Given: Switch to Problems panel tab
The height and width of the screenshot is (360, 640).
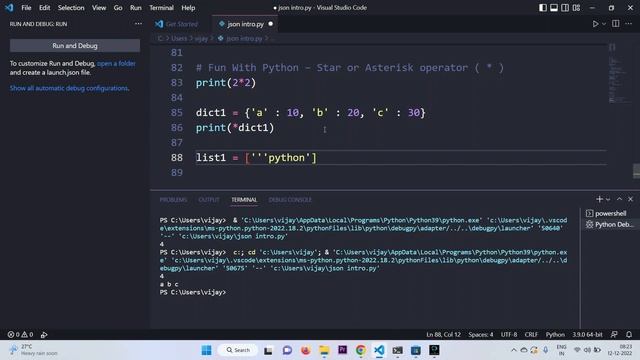Looking at the screenshot, I should coord(173,200).
